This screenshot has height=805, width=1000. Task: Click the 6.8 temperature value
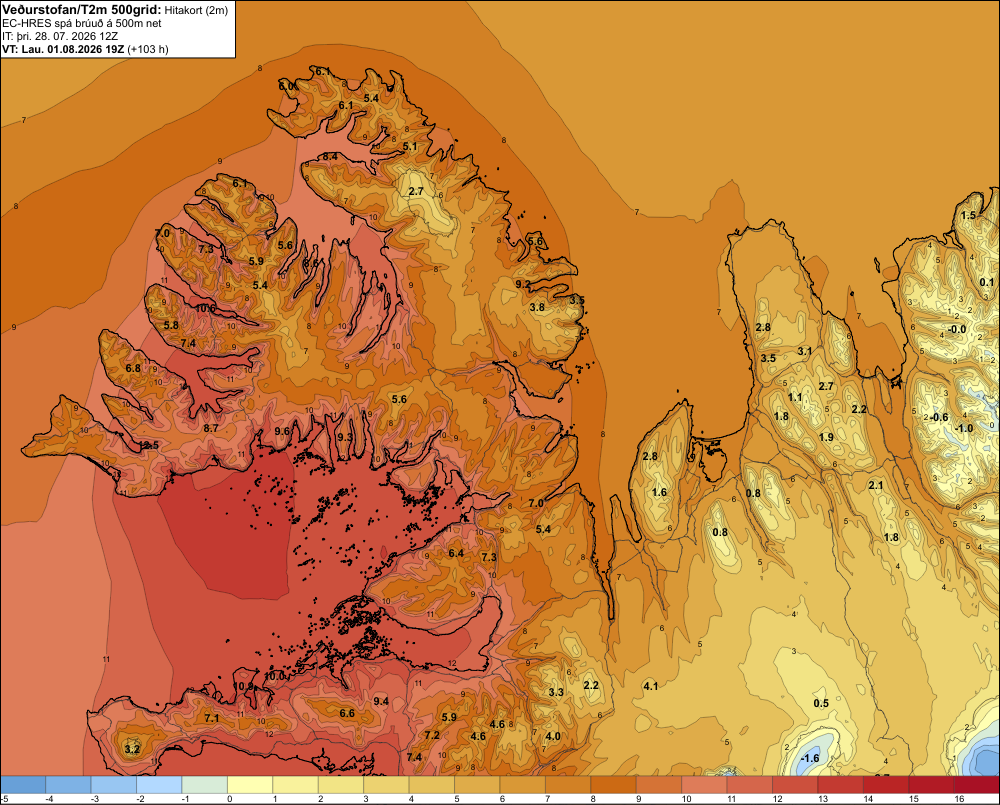coord(133,368)
